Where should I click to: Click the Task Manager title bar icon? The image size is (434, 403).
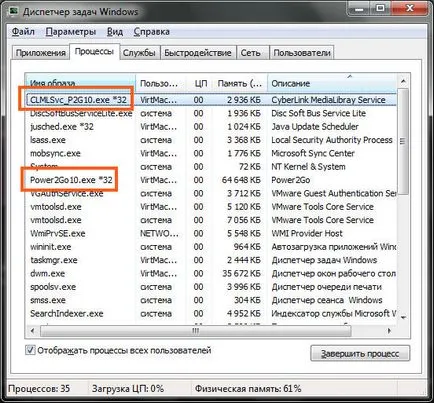[13, 11]
